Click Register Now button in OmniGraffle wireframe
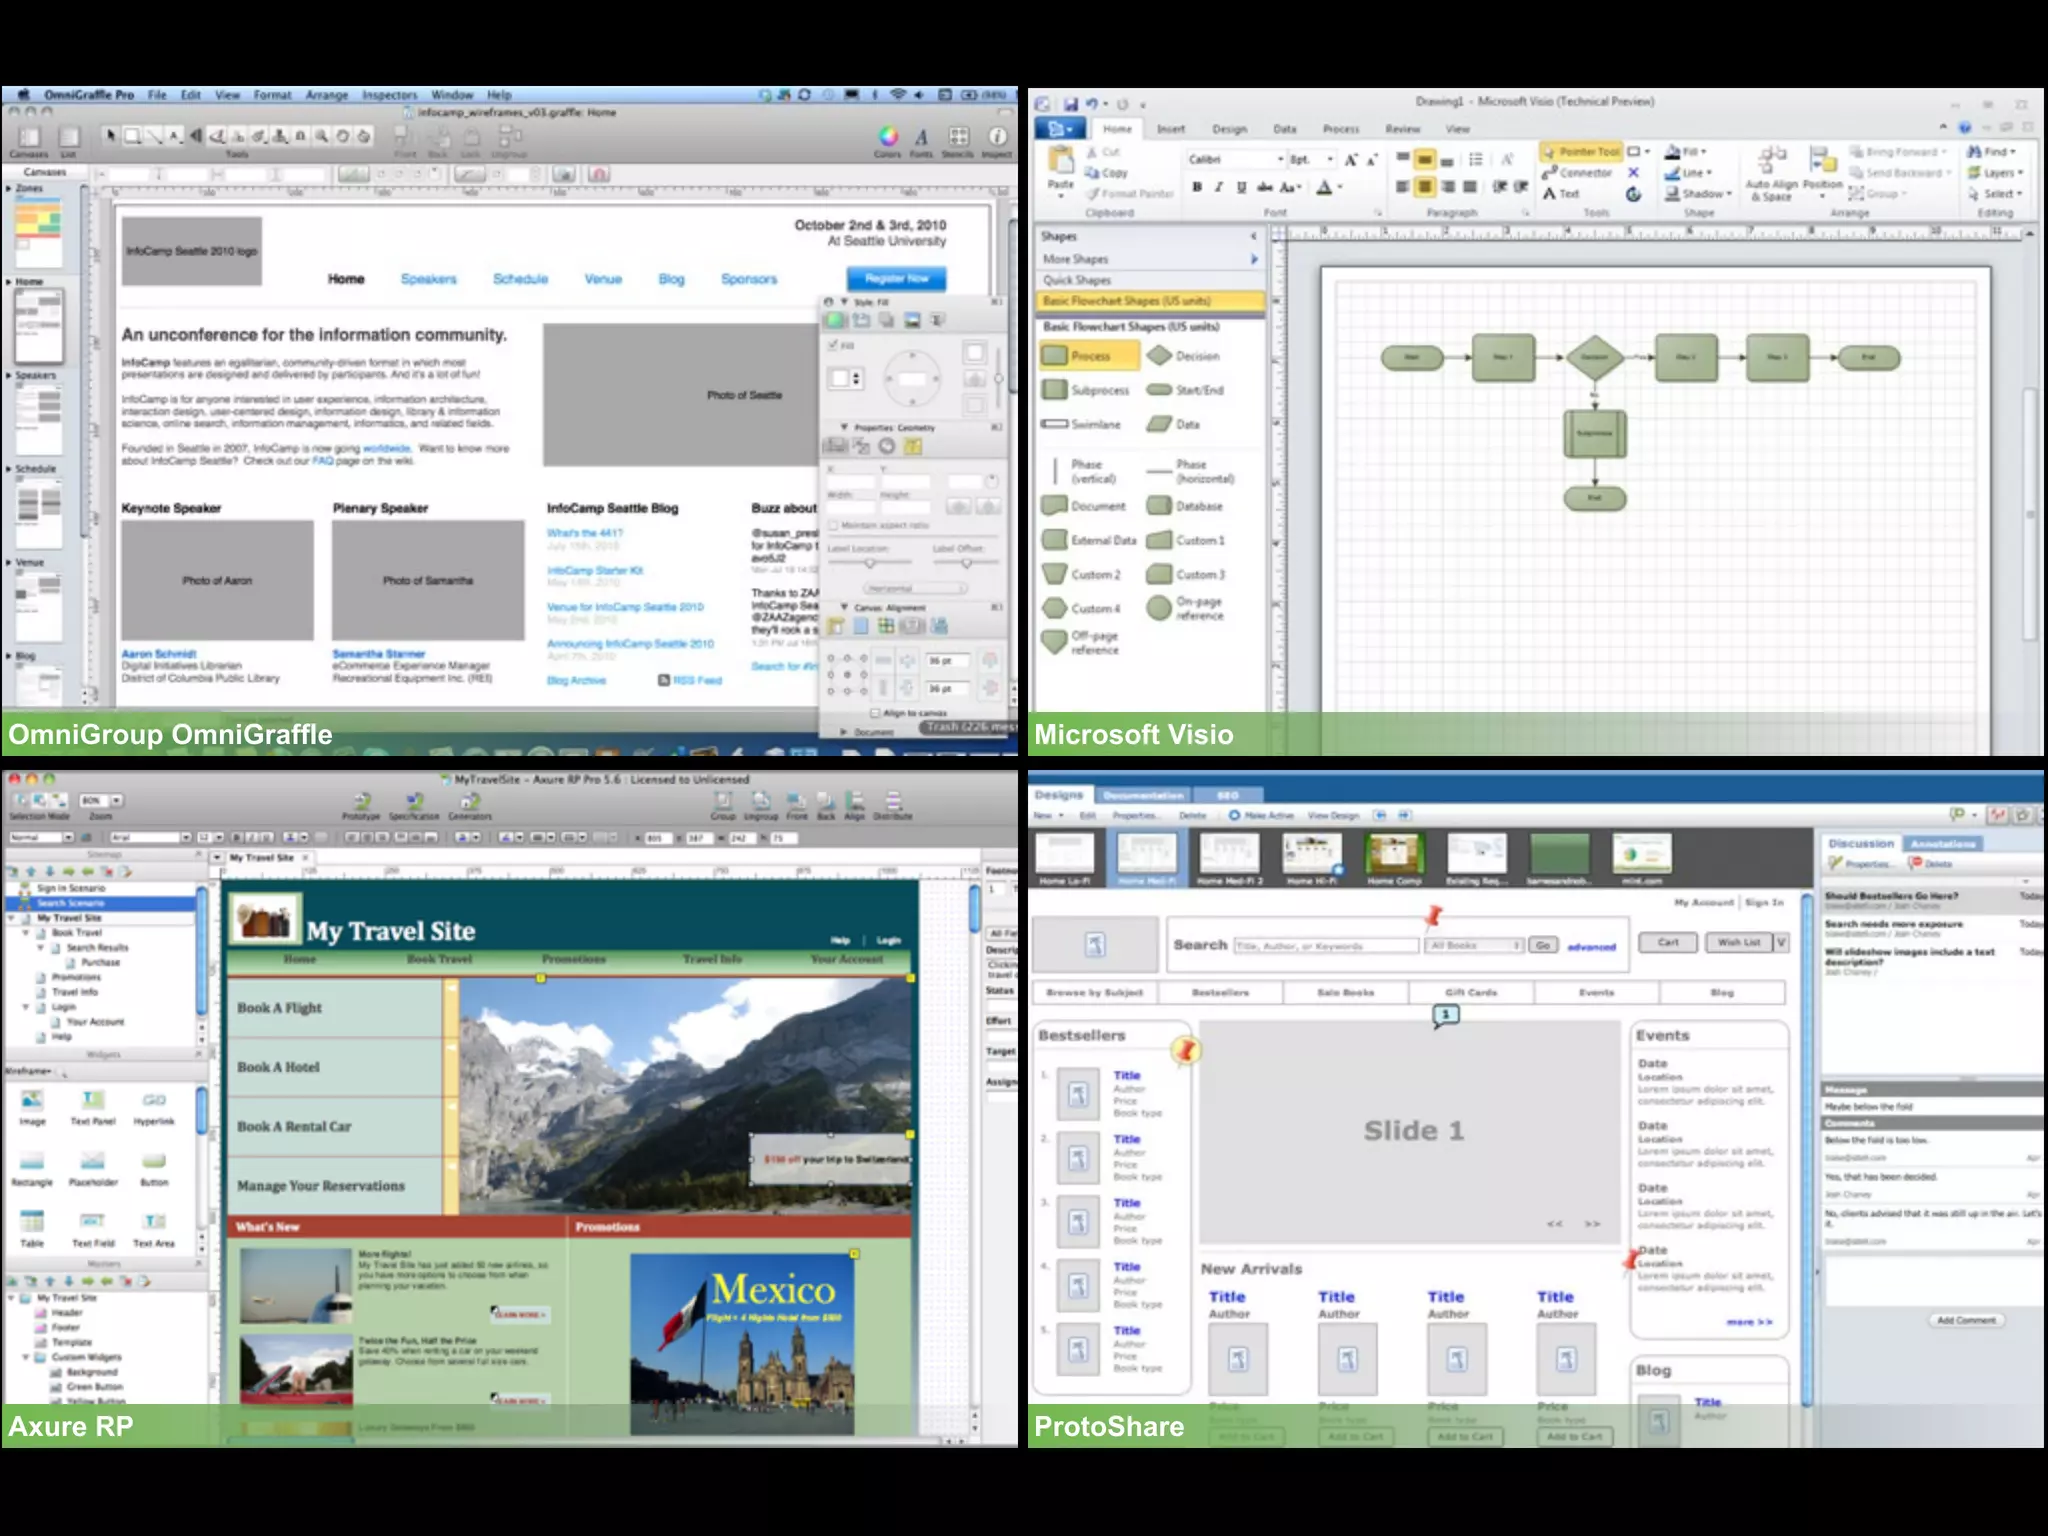Screen dimensions: 2048x1536 pos(897,278)
